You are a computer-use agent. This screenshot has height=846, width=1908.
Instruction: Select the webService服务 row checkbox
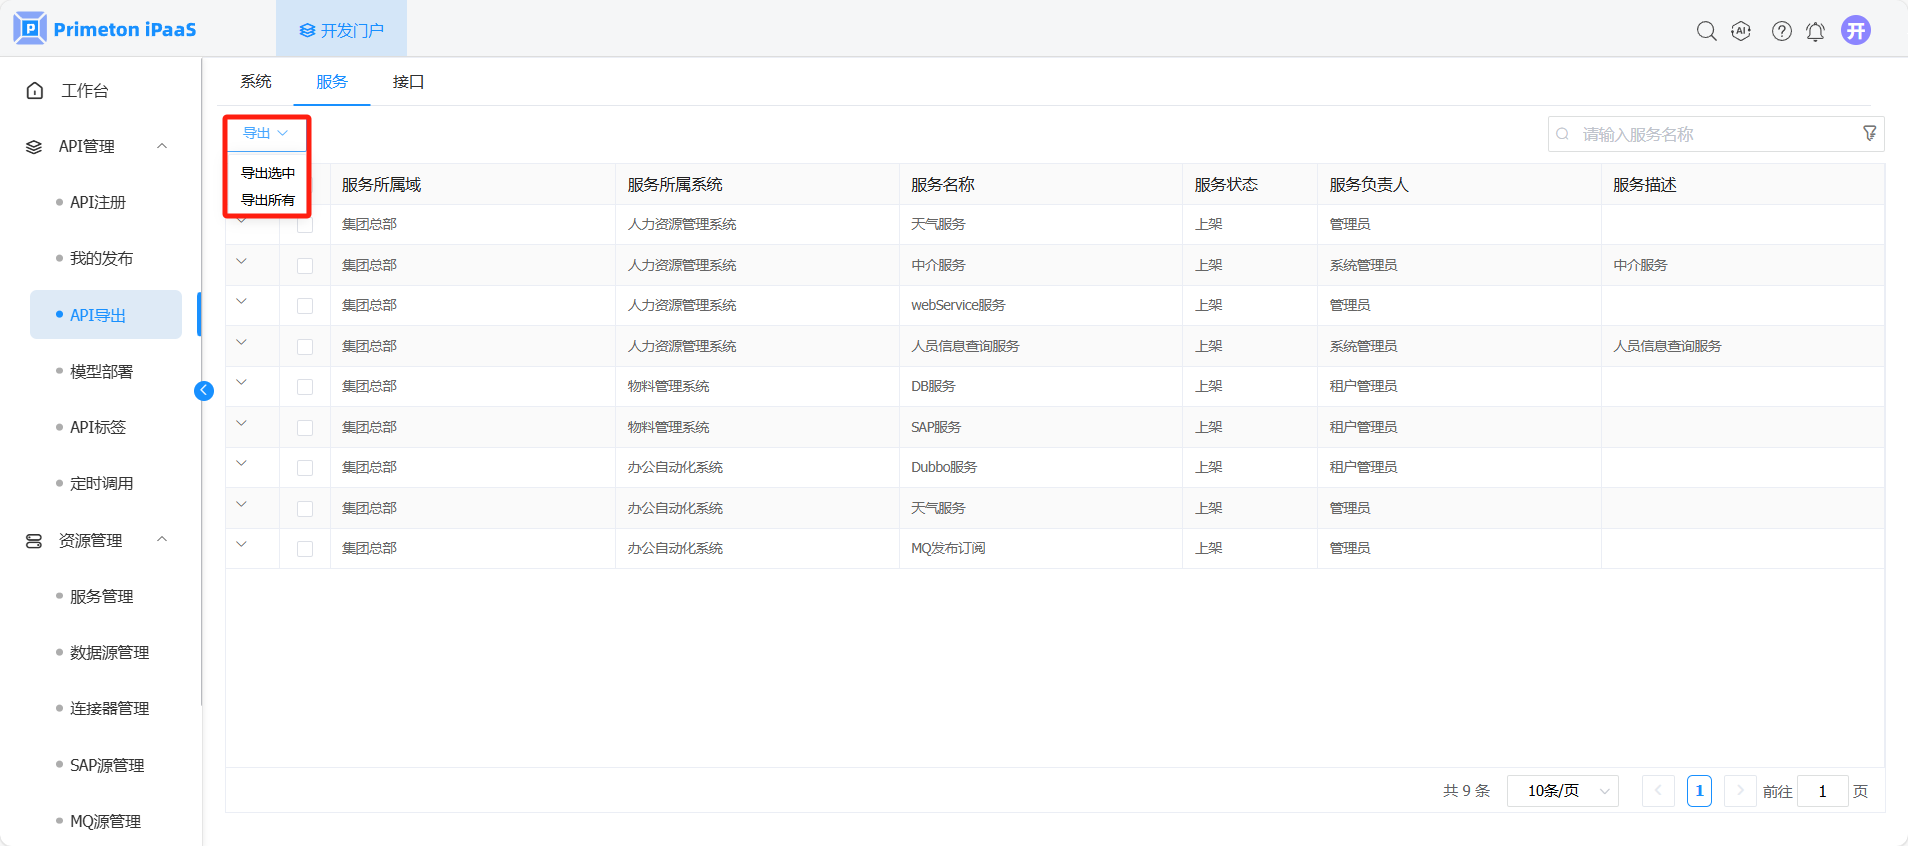click(305, 306)
